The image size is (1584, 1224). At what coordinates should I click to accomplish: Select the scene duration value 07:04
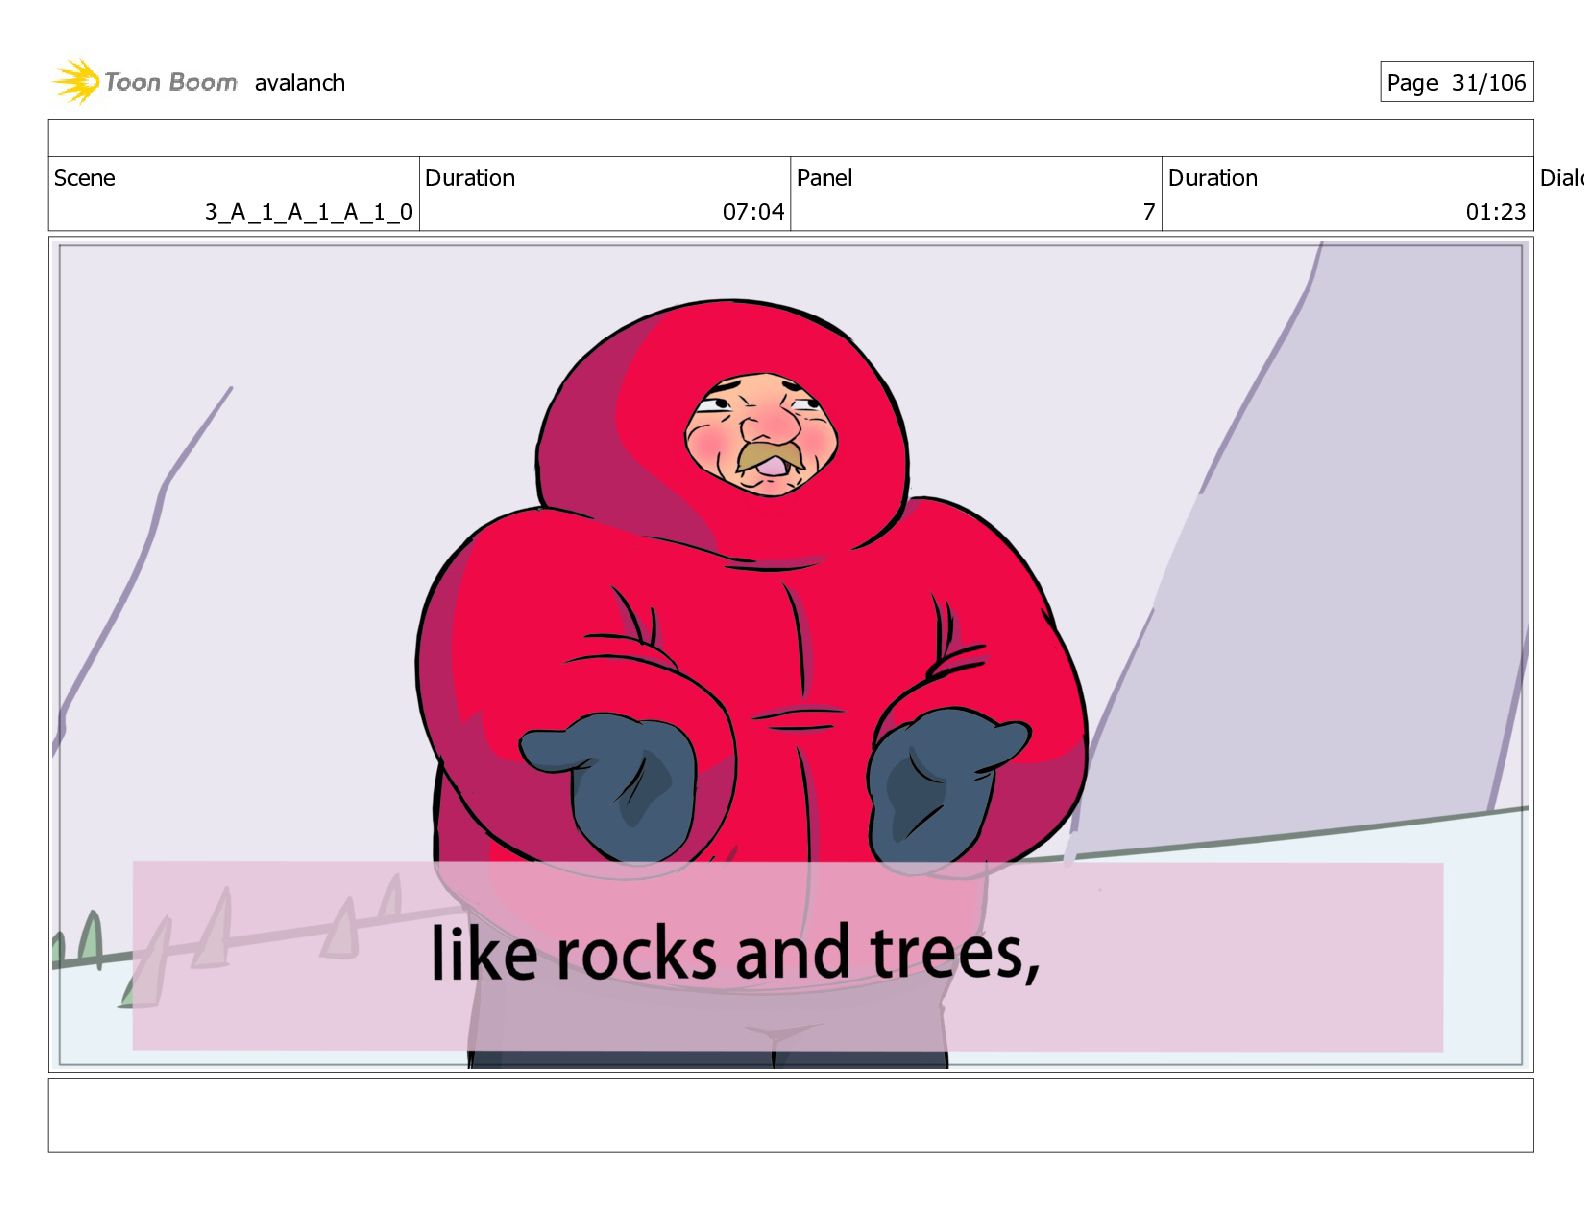coord(754,212)
